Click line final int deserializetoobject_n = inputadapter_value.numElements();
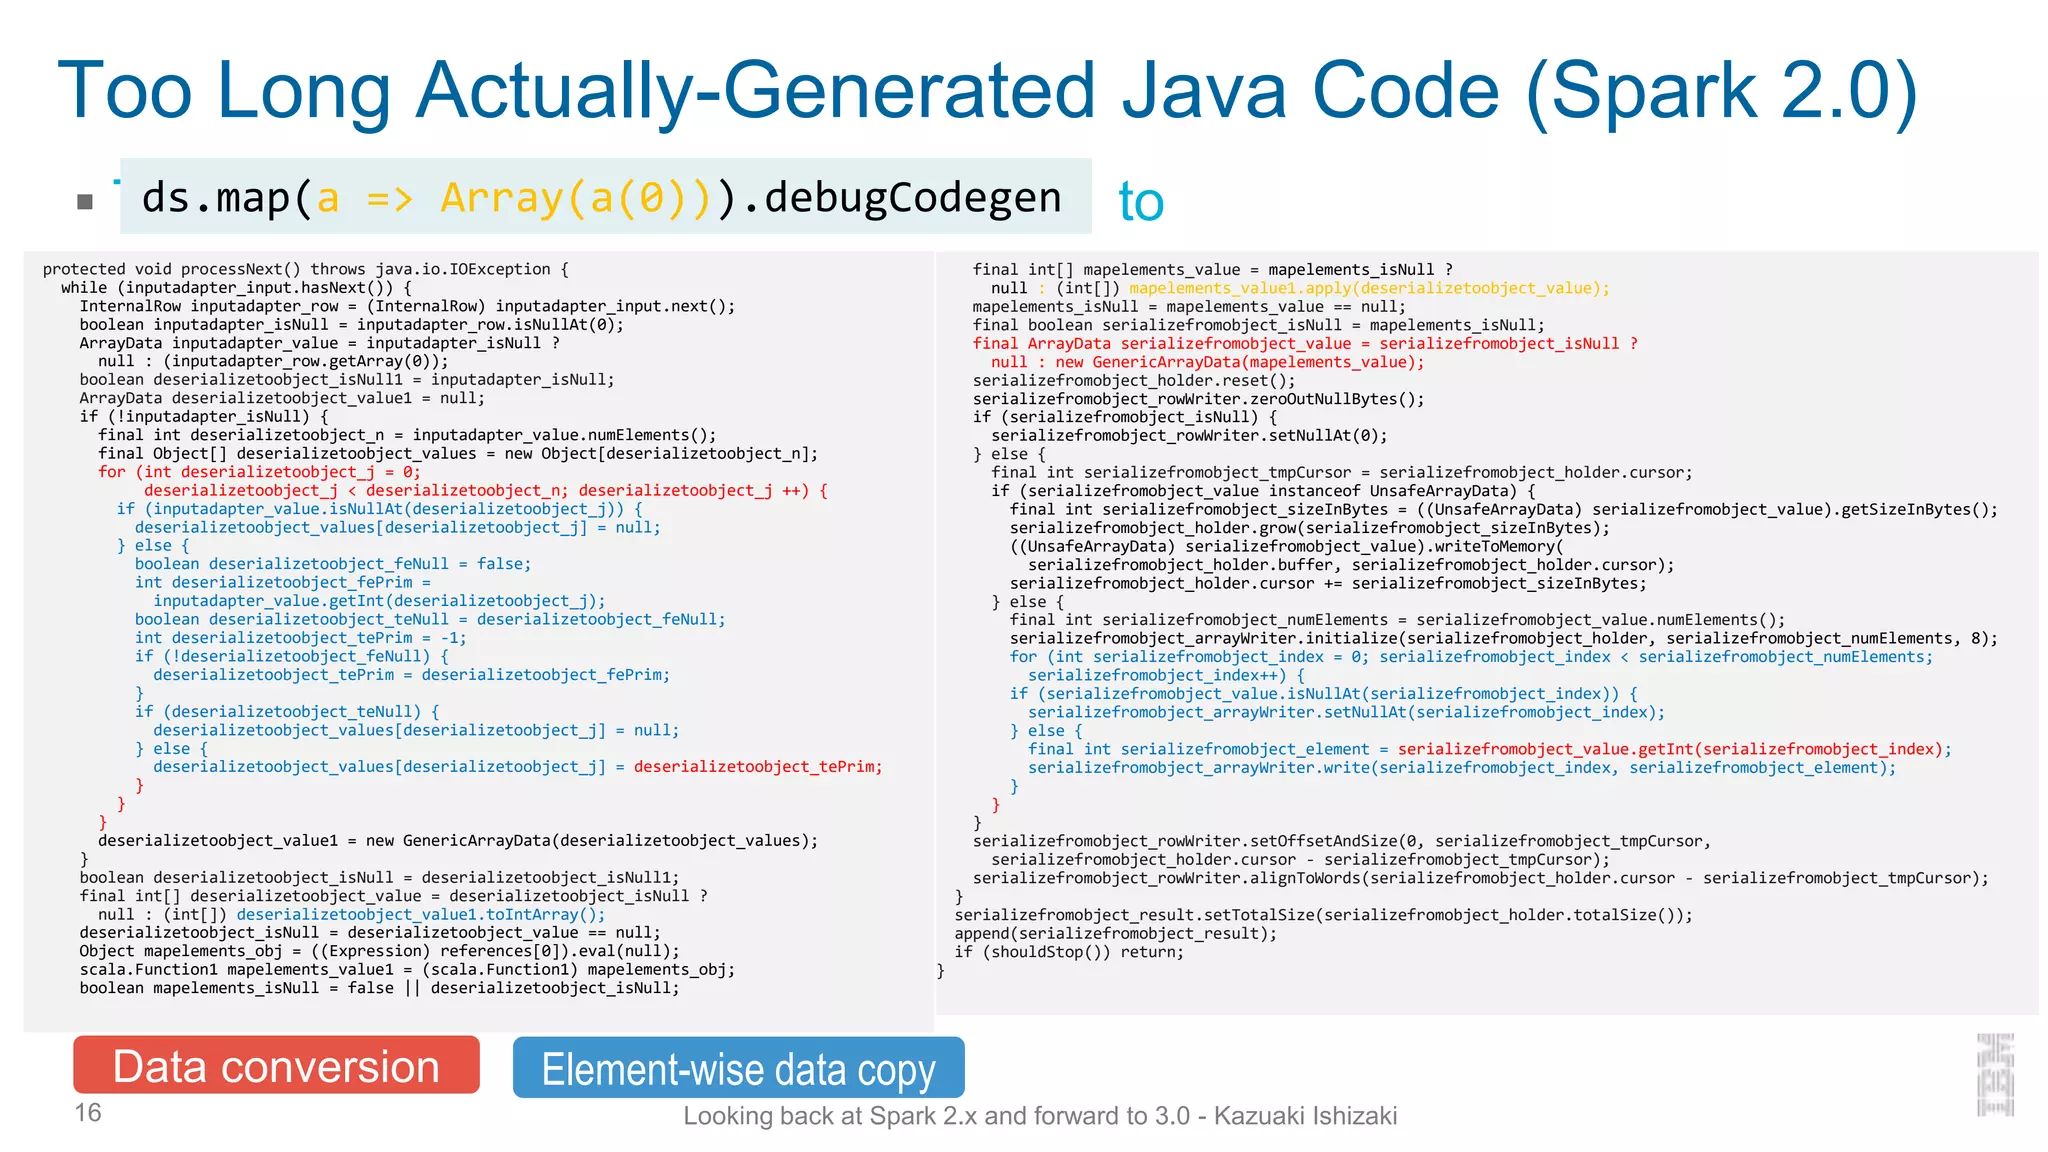 coord(408,435)
